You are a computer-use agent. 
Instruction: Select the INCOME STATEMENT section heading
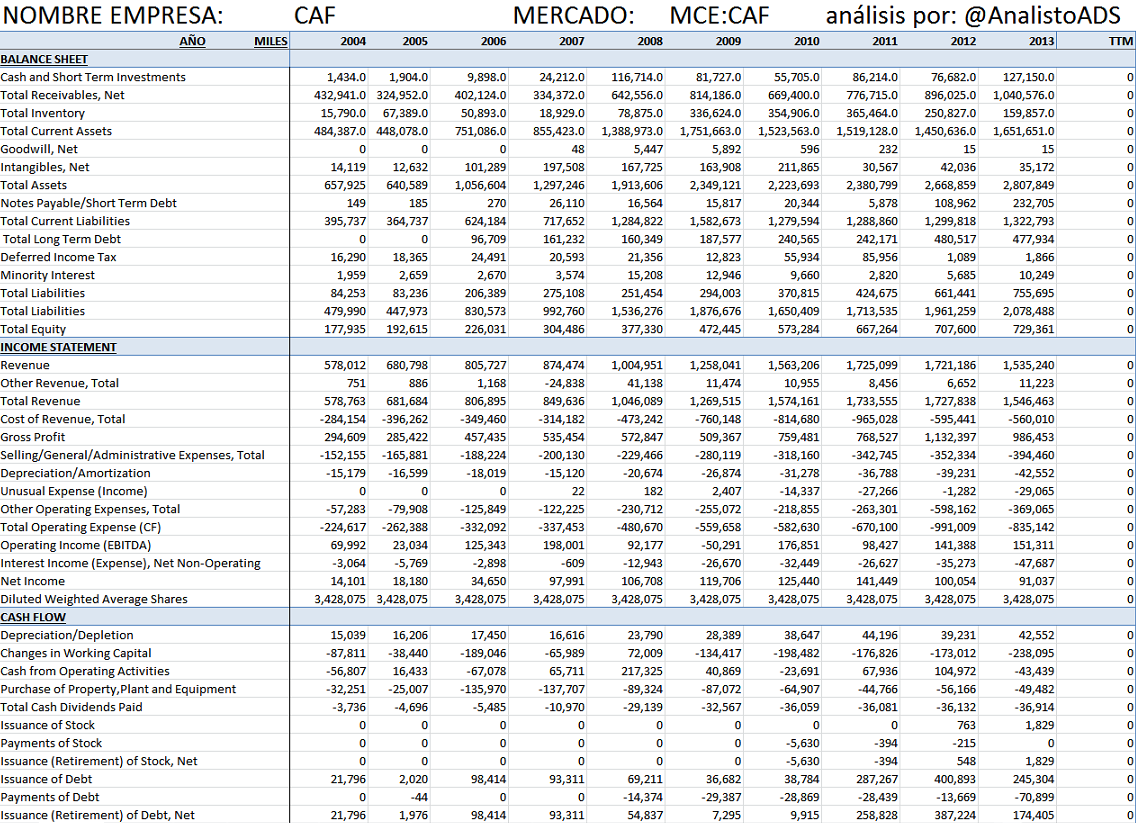coord(58,347)
